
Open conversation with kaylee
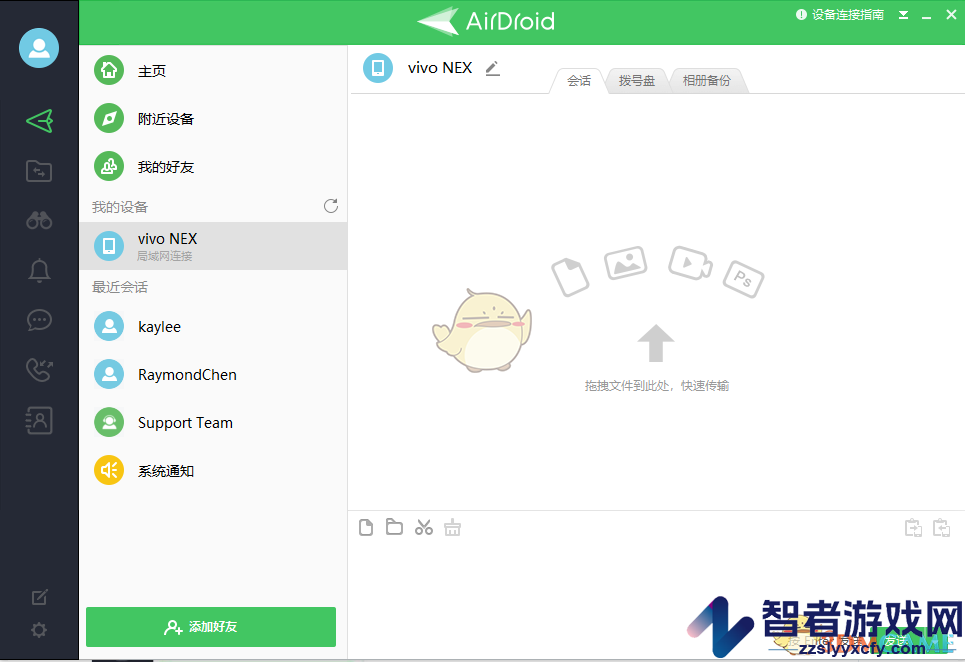[213, 326]
